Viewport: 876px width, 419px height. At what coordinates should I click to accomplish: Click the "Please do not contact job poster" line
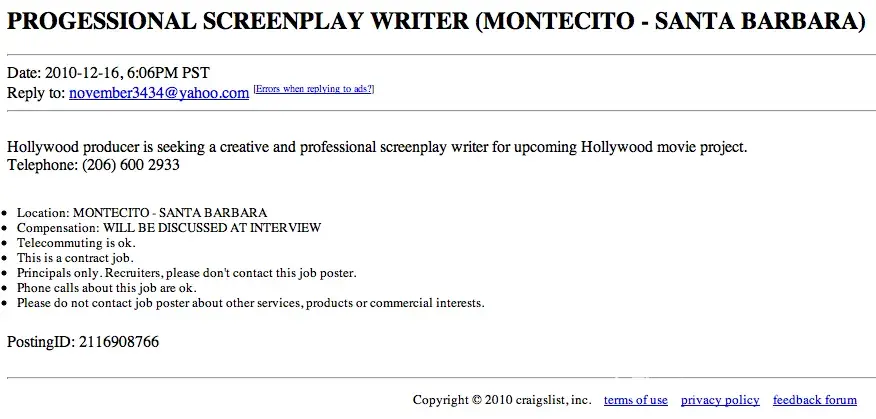click(x=250, y=302)
